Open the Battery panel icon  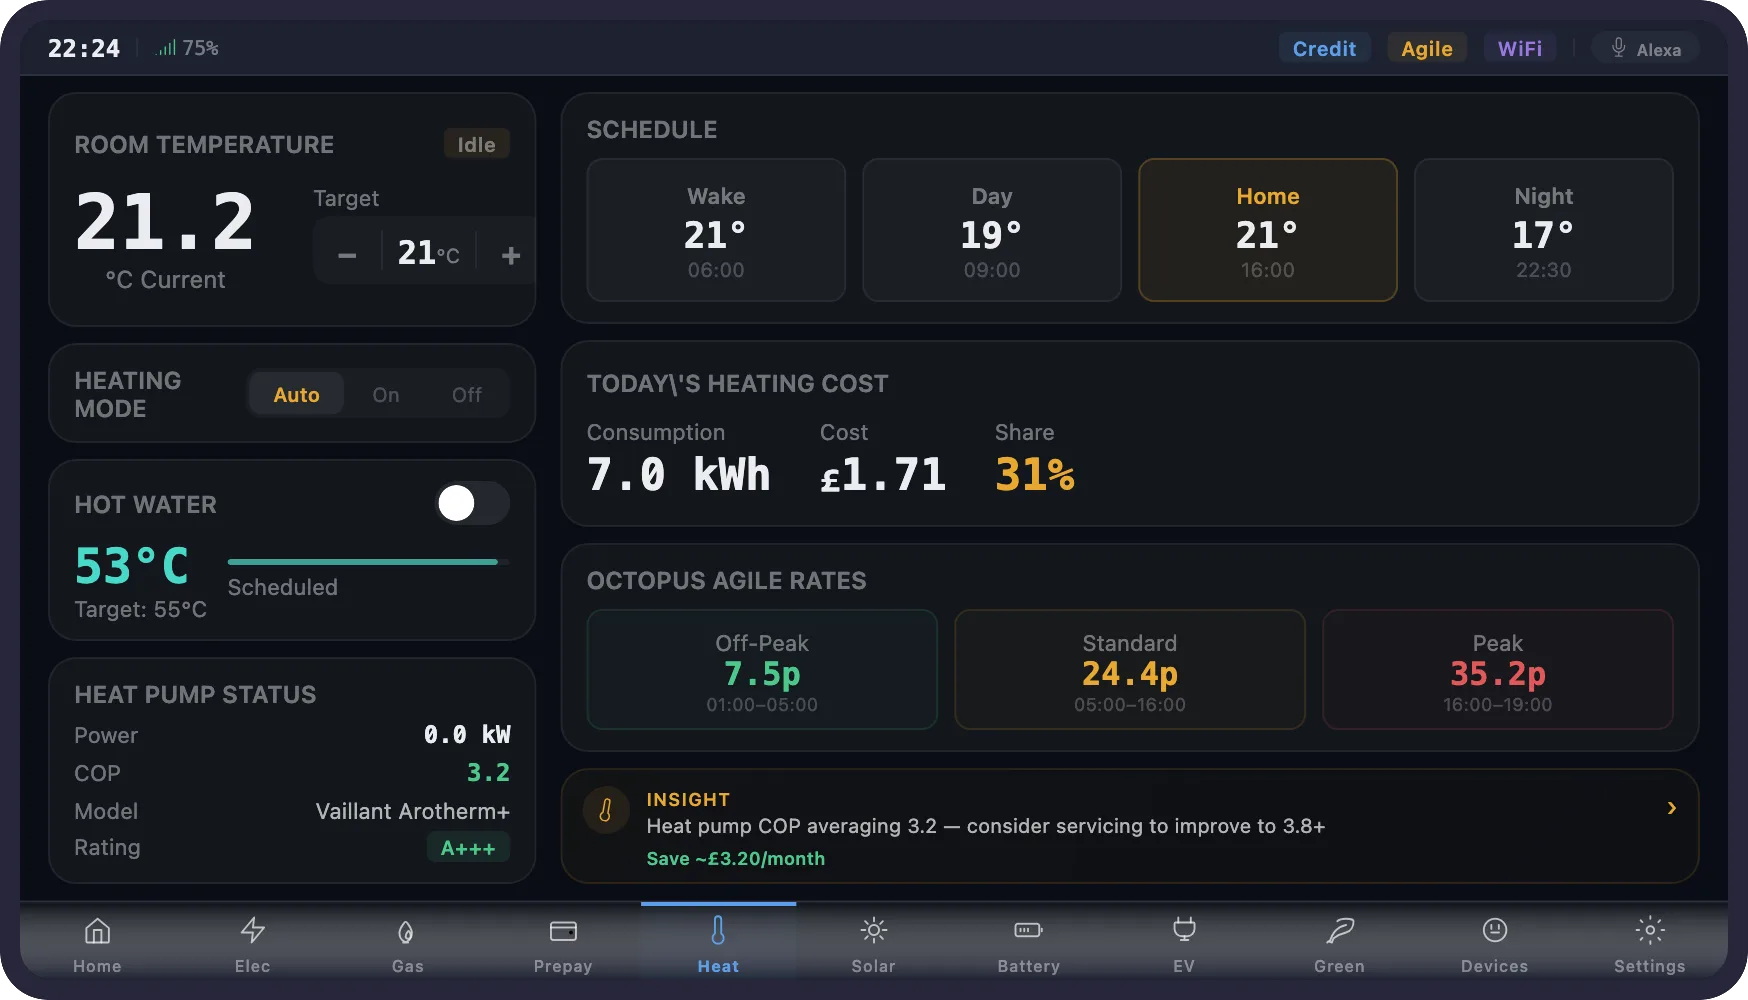click(x=1028, y=931)
